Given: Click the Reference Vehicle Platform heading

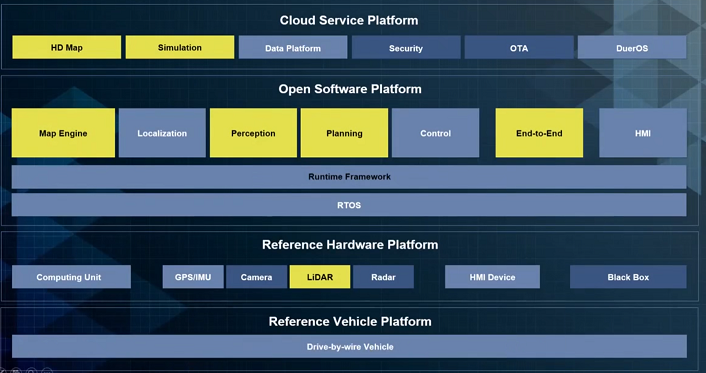Looking at the screenshot, I should pyautogui.click(x=350, y=321).
